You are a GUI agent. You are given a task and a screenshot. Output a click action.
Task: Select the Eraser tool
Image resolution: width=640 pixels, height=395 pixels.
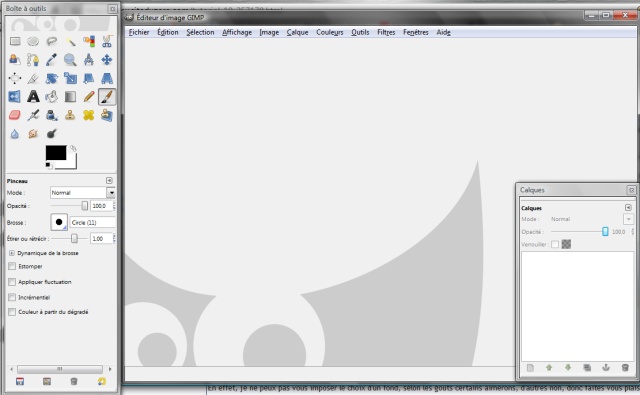(15, 115)
